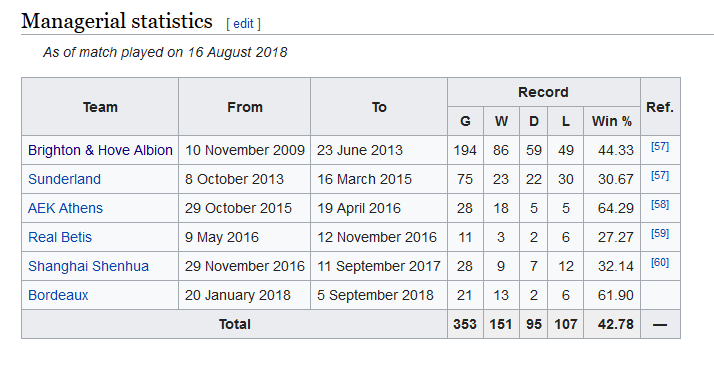Image resolution: width=714 pixels, height=366 pixels.
Task: Click the Managerial statistics heading
Action: (x=117, y=21)
